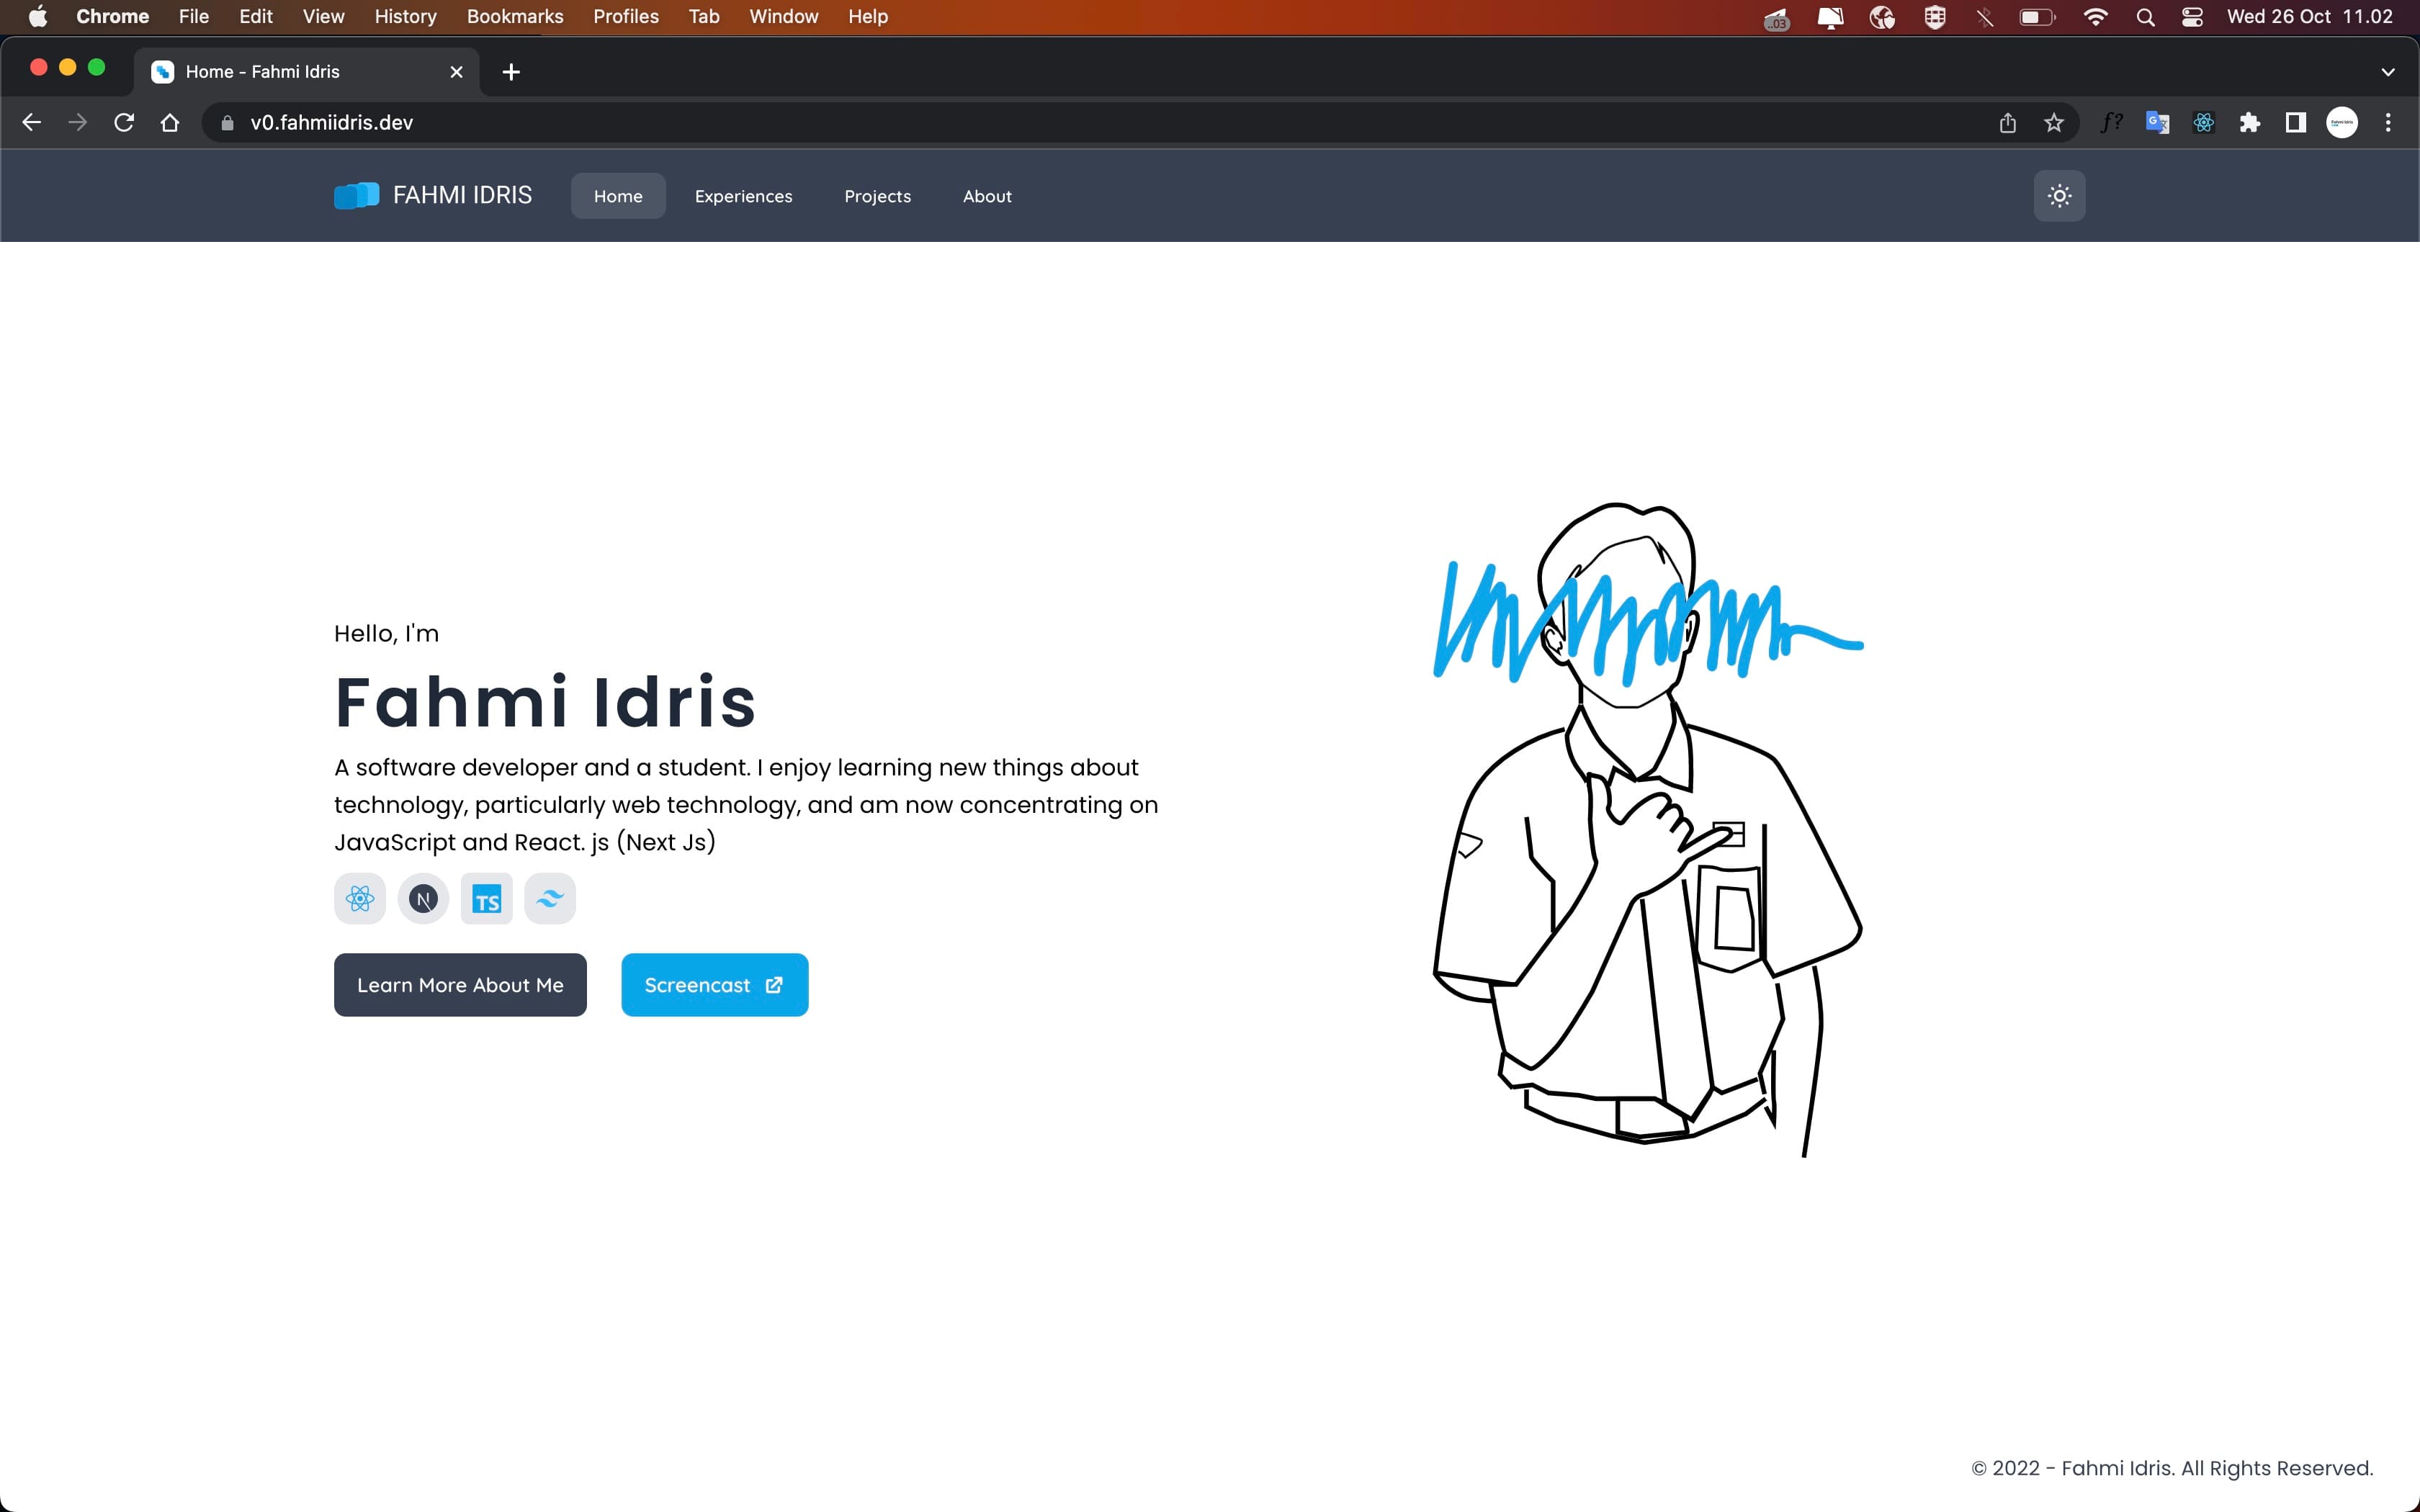
Task: Open the fonts finder f? extension
Action: [x=2111, y=123]
